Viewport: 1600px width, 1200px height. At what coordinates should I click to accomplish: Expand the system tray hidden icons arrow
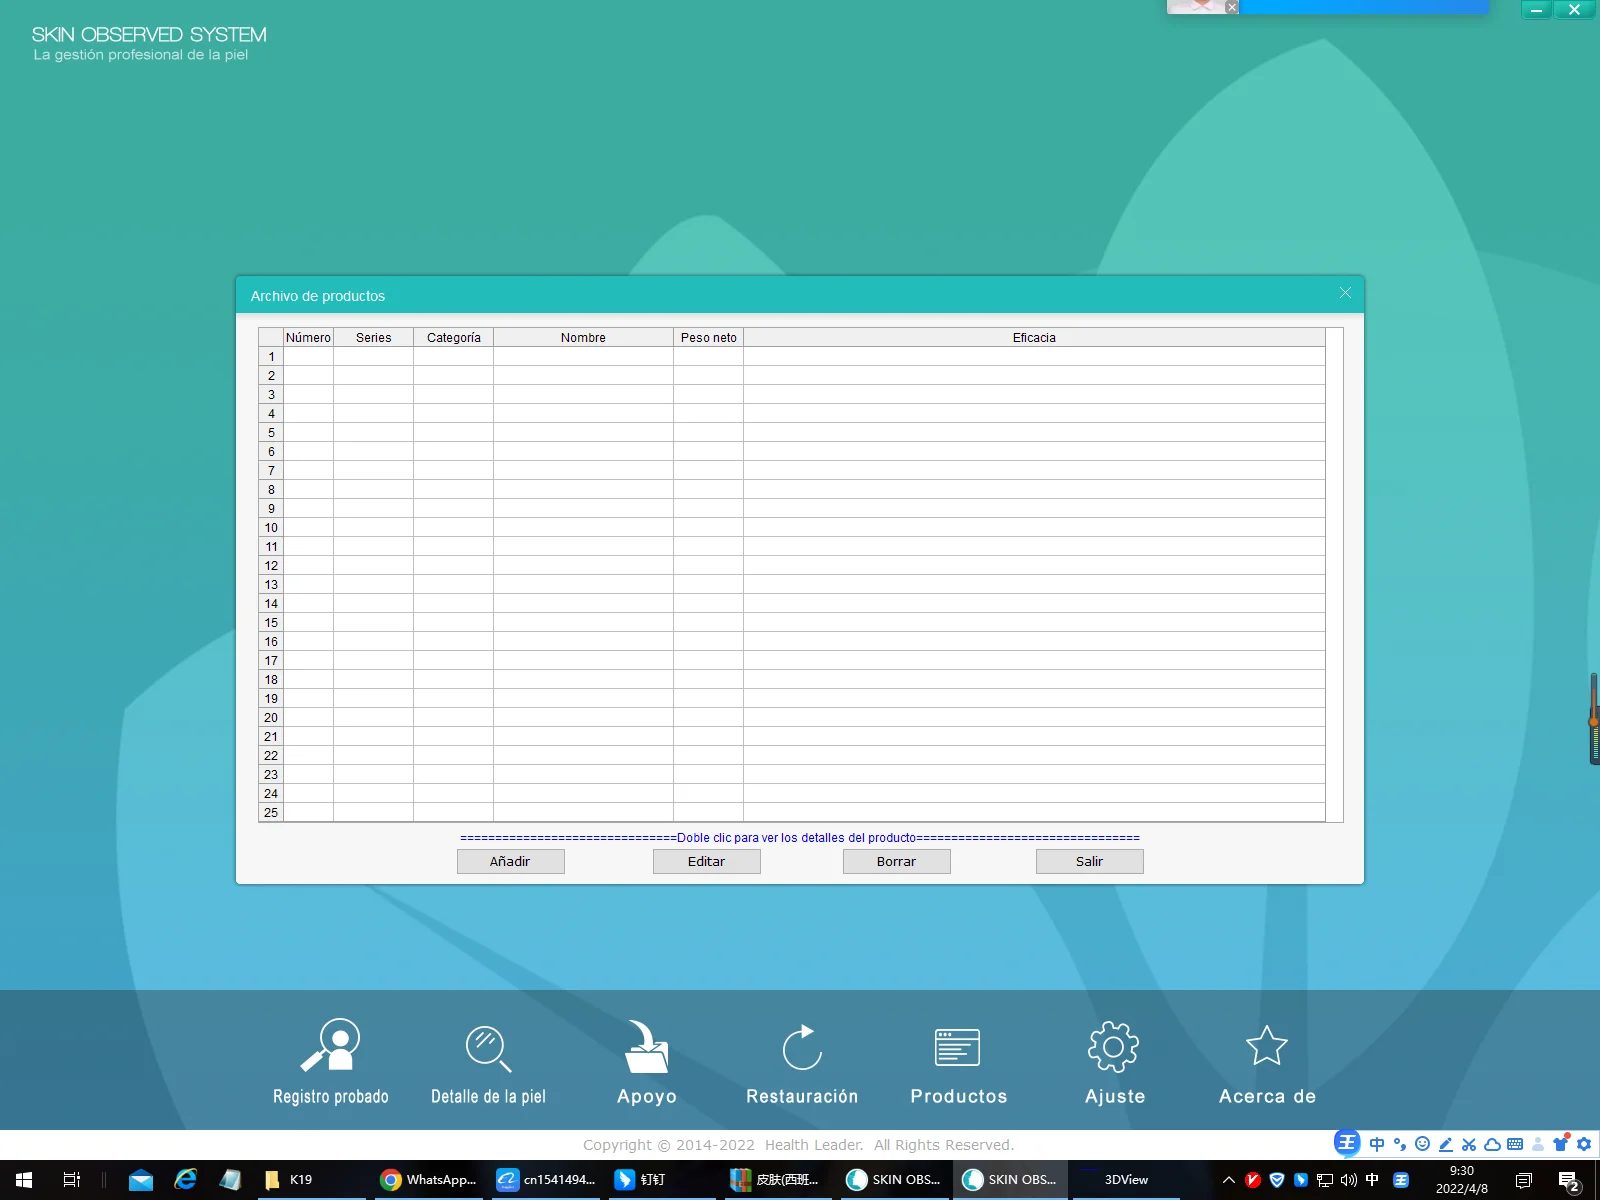click(x=1229, y=1180)
